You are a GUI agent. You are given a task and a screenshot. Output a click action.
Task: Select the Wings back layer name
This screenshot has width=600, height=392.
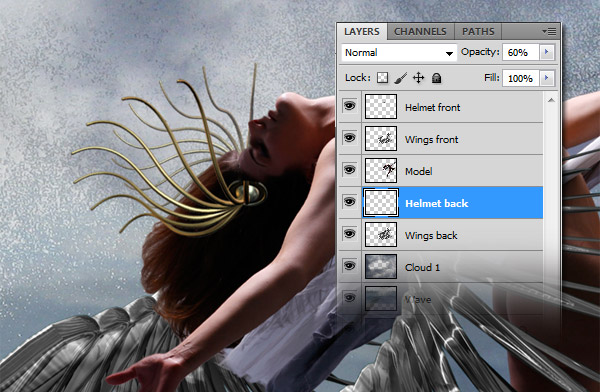(x=431, y=235)
